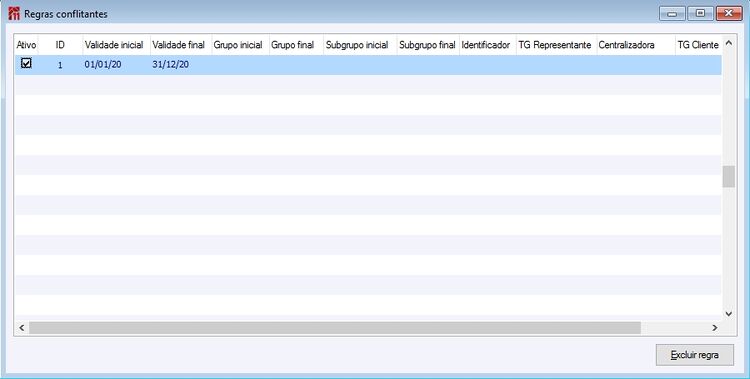Select the 01/01/20 date cell
Viewport: 750px width, 379px height.
click(116, 65)
